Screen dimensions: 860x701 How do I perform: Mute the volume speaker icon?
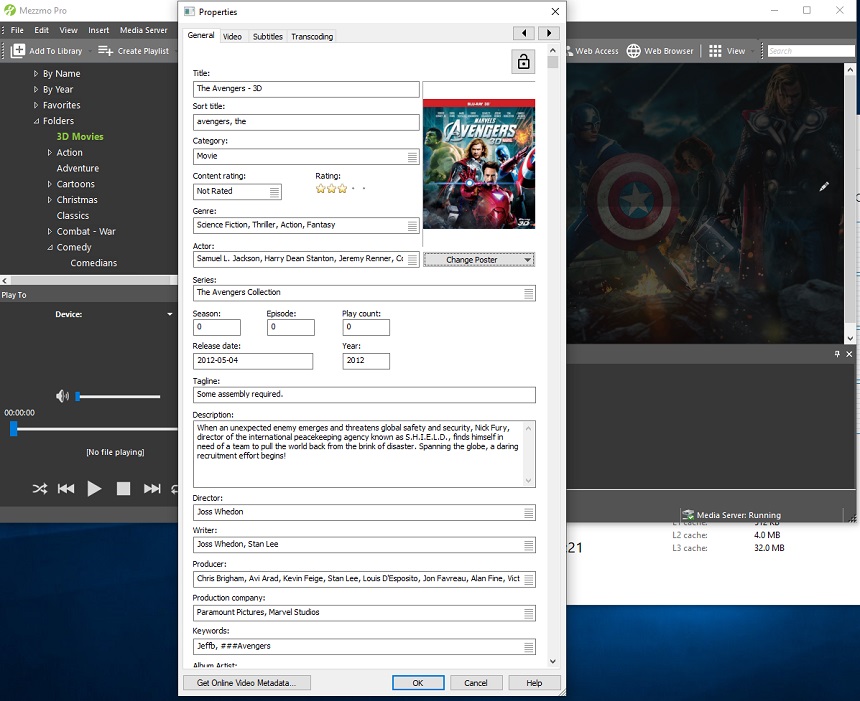(x=63, y=396)
